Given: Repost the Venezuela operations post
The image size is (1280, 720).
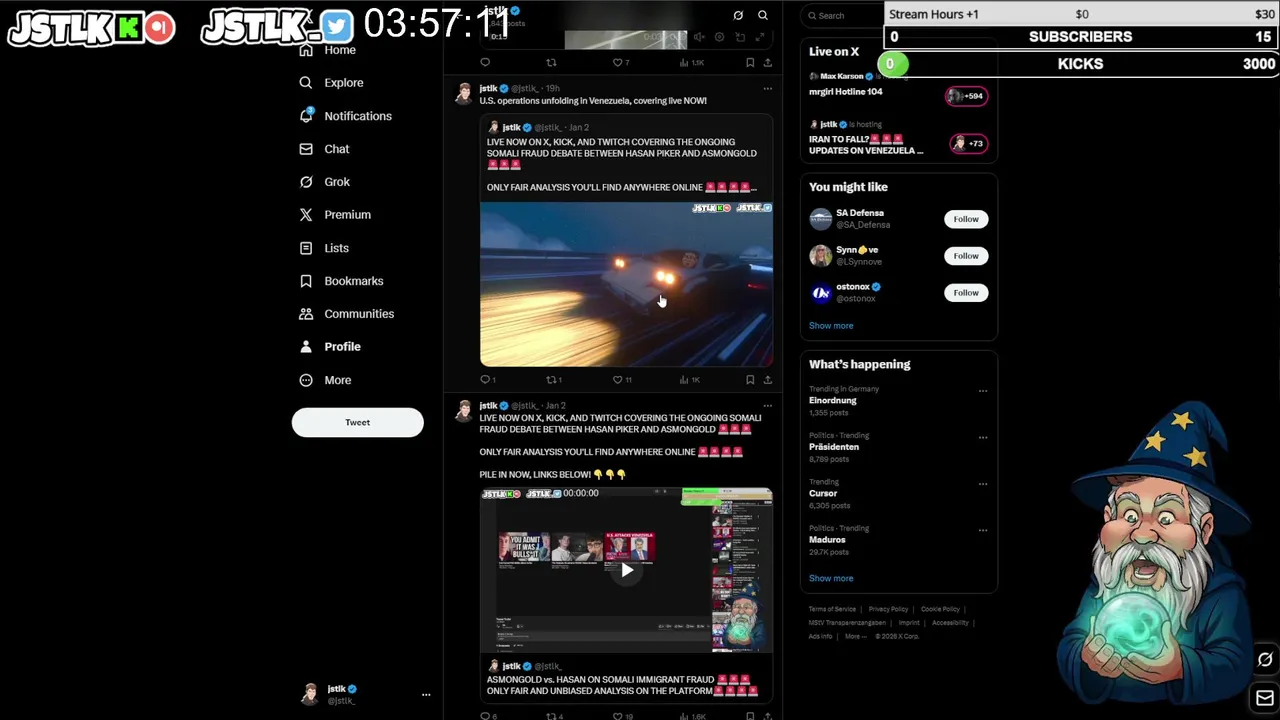Looking at the screenshot, I should point(553,380).
